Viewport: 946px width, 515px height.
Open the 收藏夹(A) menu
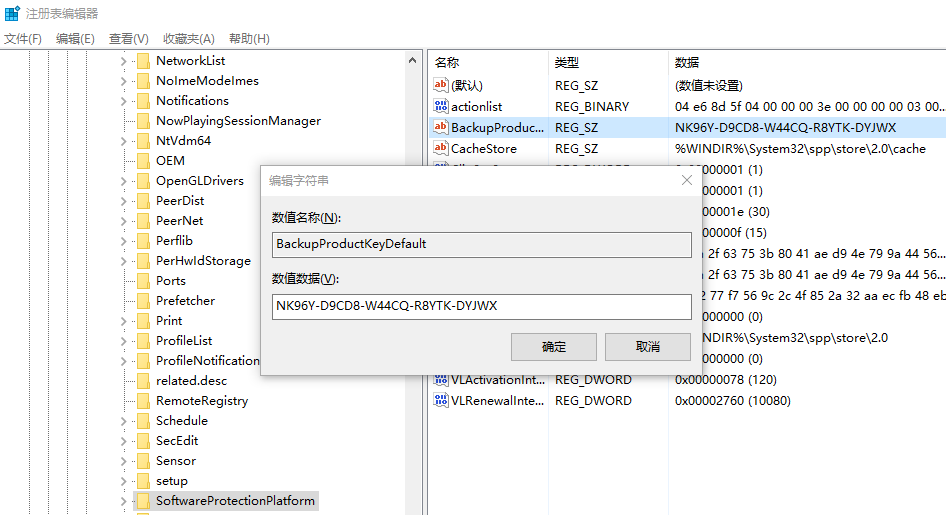(189, 39)
